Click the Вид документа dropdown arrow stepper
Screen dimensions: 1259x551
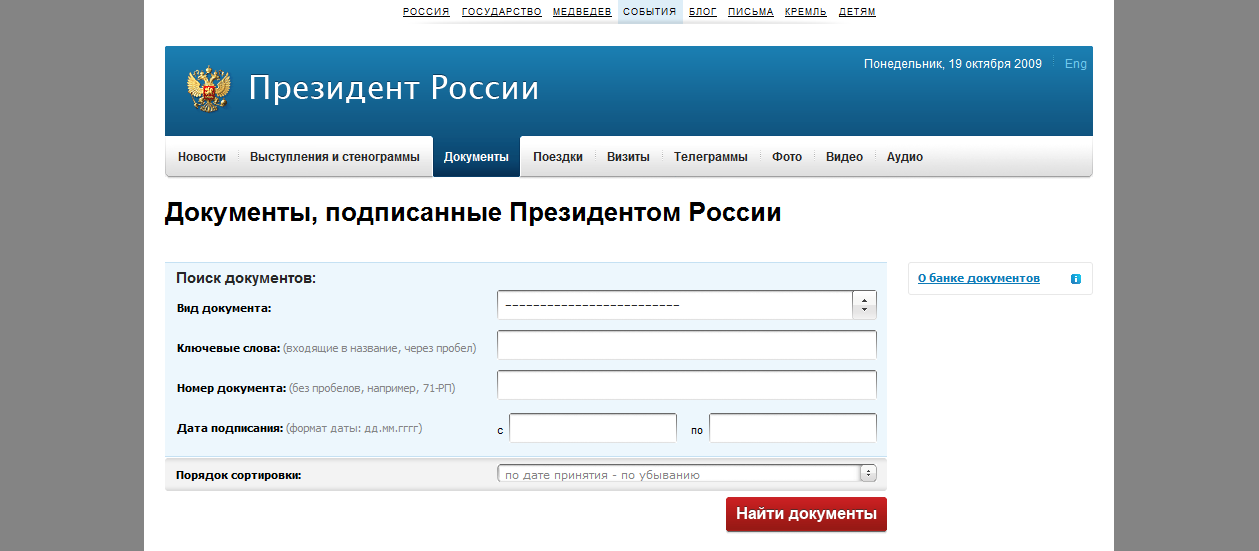pyautogui.click(x=864, y=305)
